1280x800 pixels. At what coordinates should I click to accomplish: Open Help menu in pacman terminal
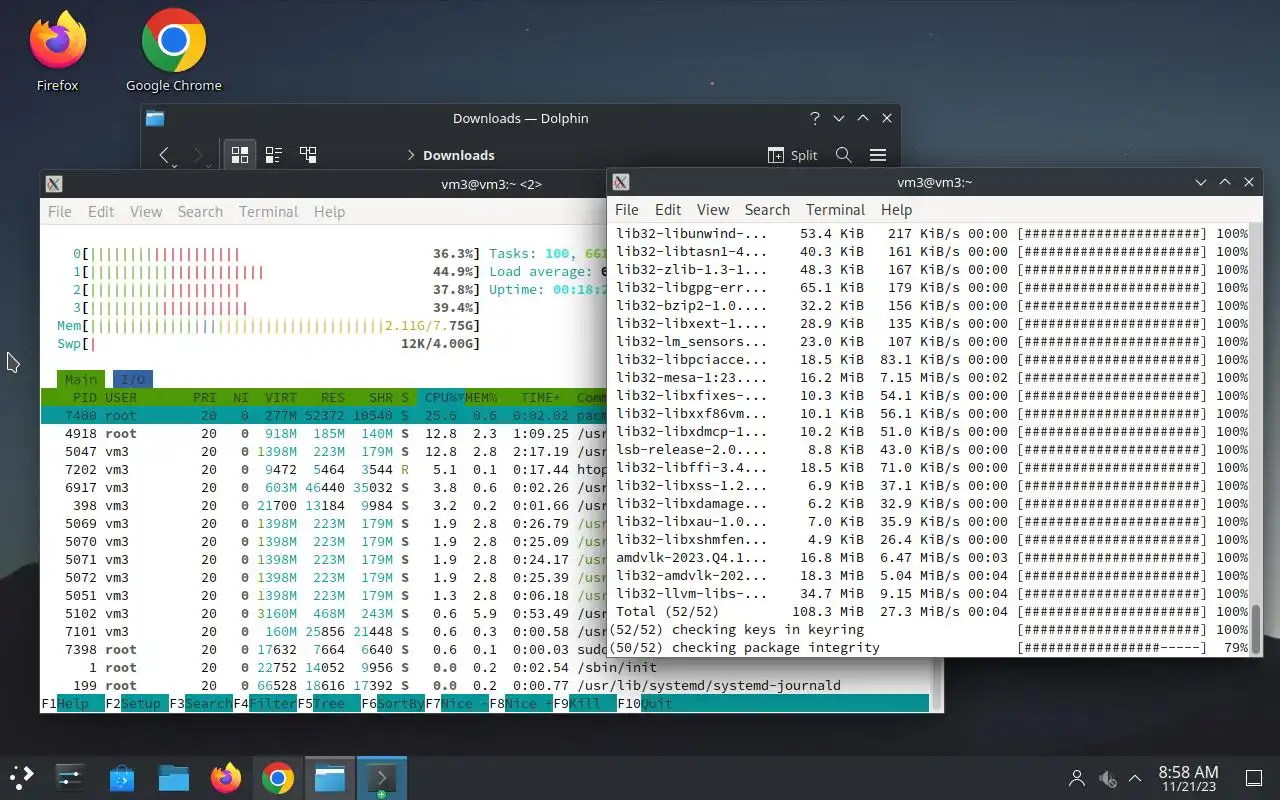(x=896, y=209)
